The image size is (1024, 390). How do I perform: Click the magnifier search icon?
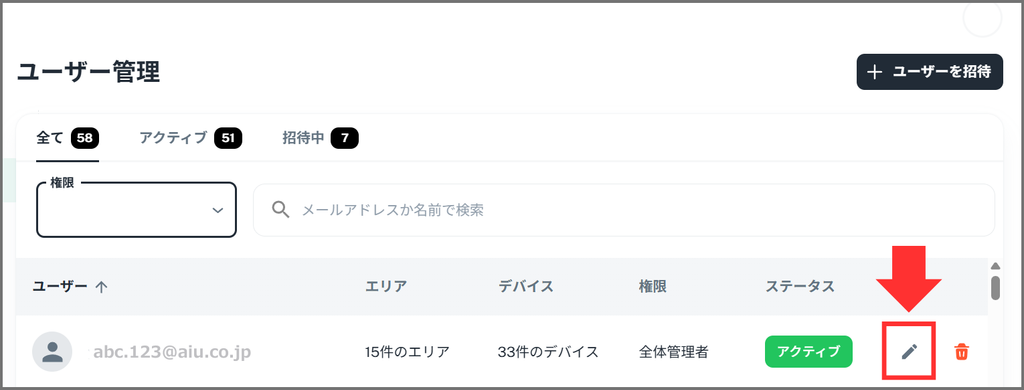[281, 210]
